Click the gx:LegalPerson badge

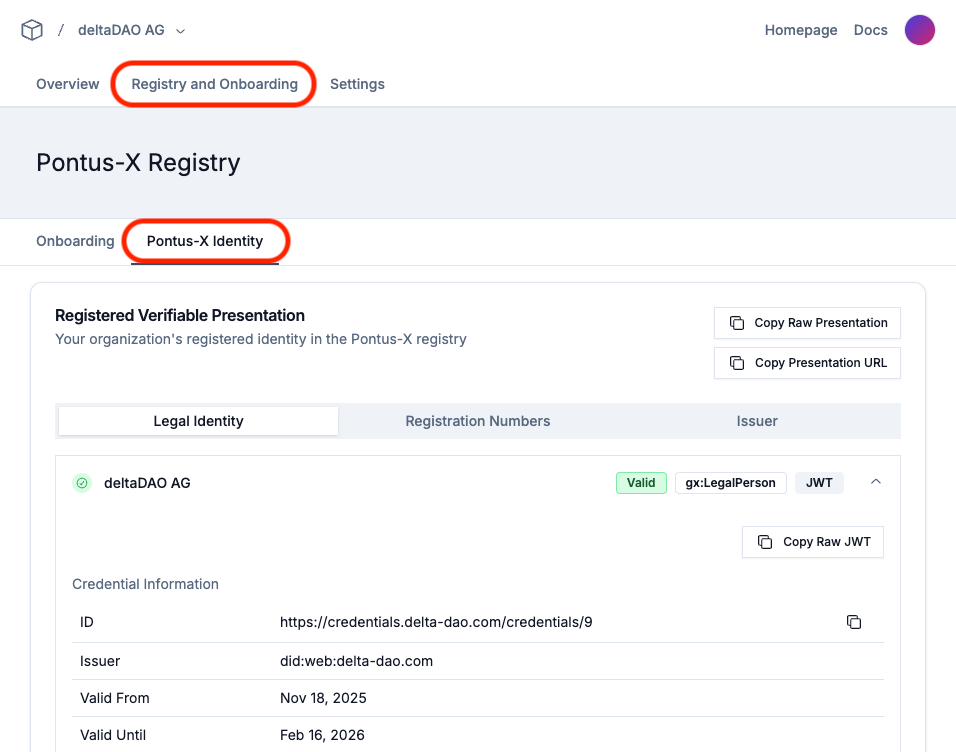pyautogui.click(x=730, y=483)
